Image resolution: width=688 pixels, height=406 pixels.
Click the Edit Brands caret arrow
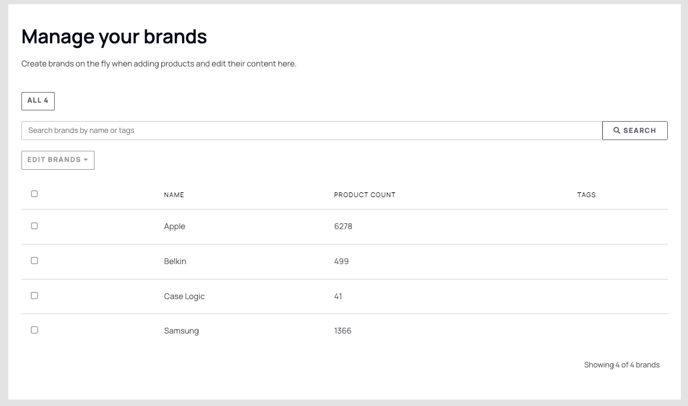86,160
